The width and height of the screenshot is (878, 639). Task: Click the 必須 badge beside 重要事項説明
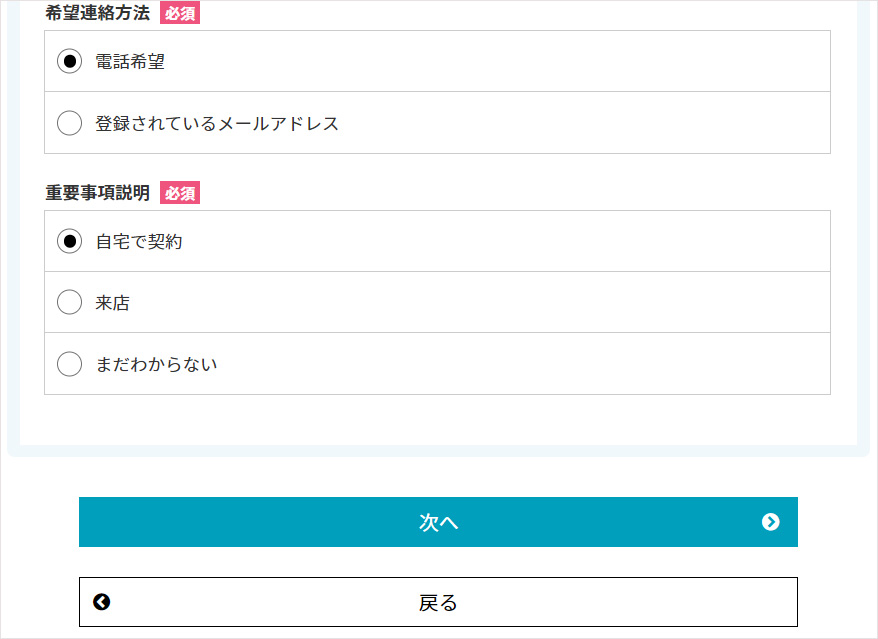point(180,193)
